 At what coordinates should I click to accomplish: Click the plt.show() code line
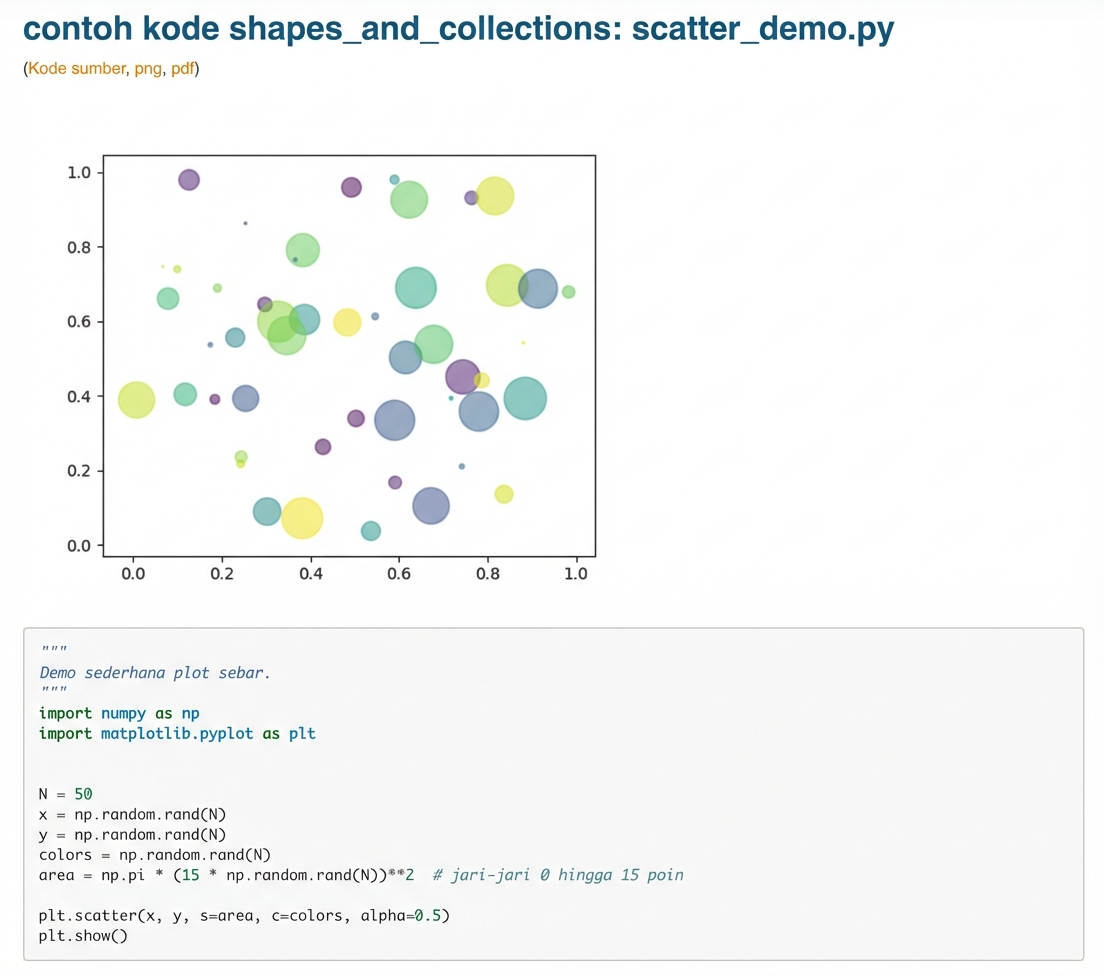click(83, 936)
